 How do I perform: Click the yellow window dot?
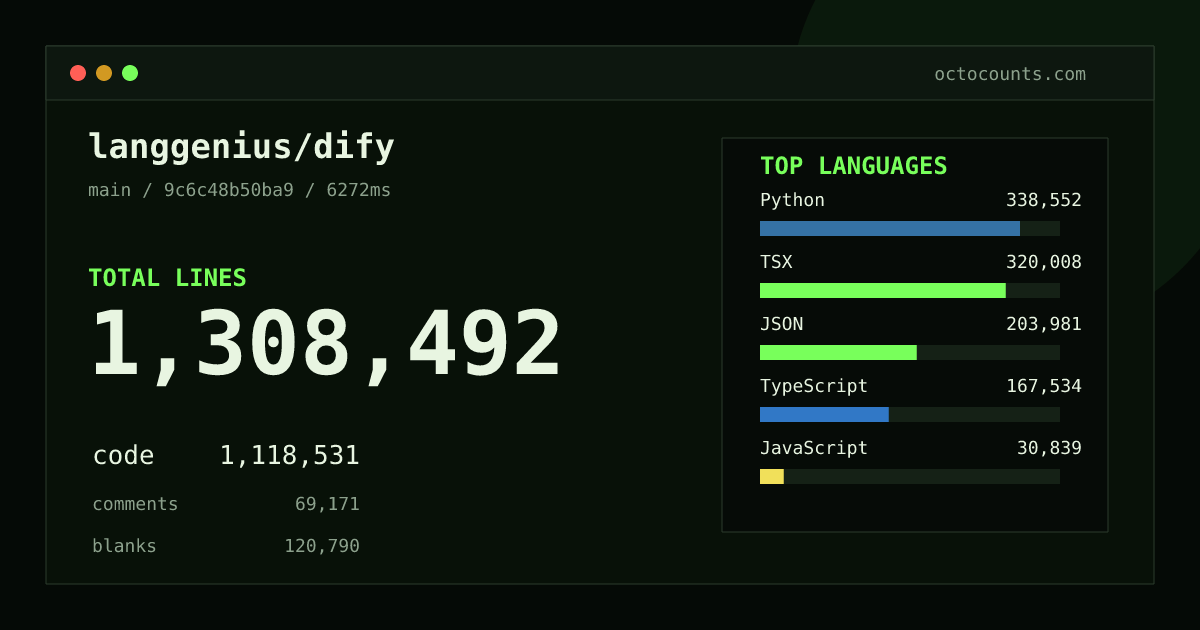click(104, 73)
